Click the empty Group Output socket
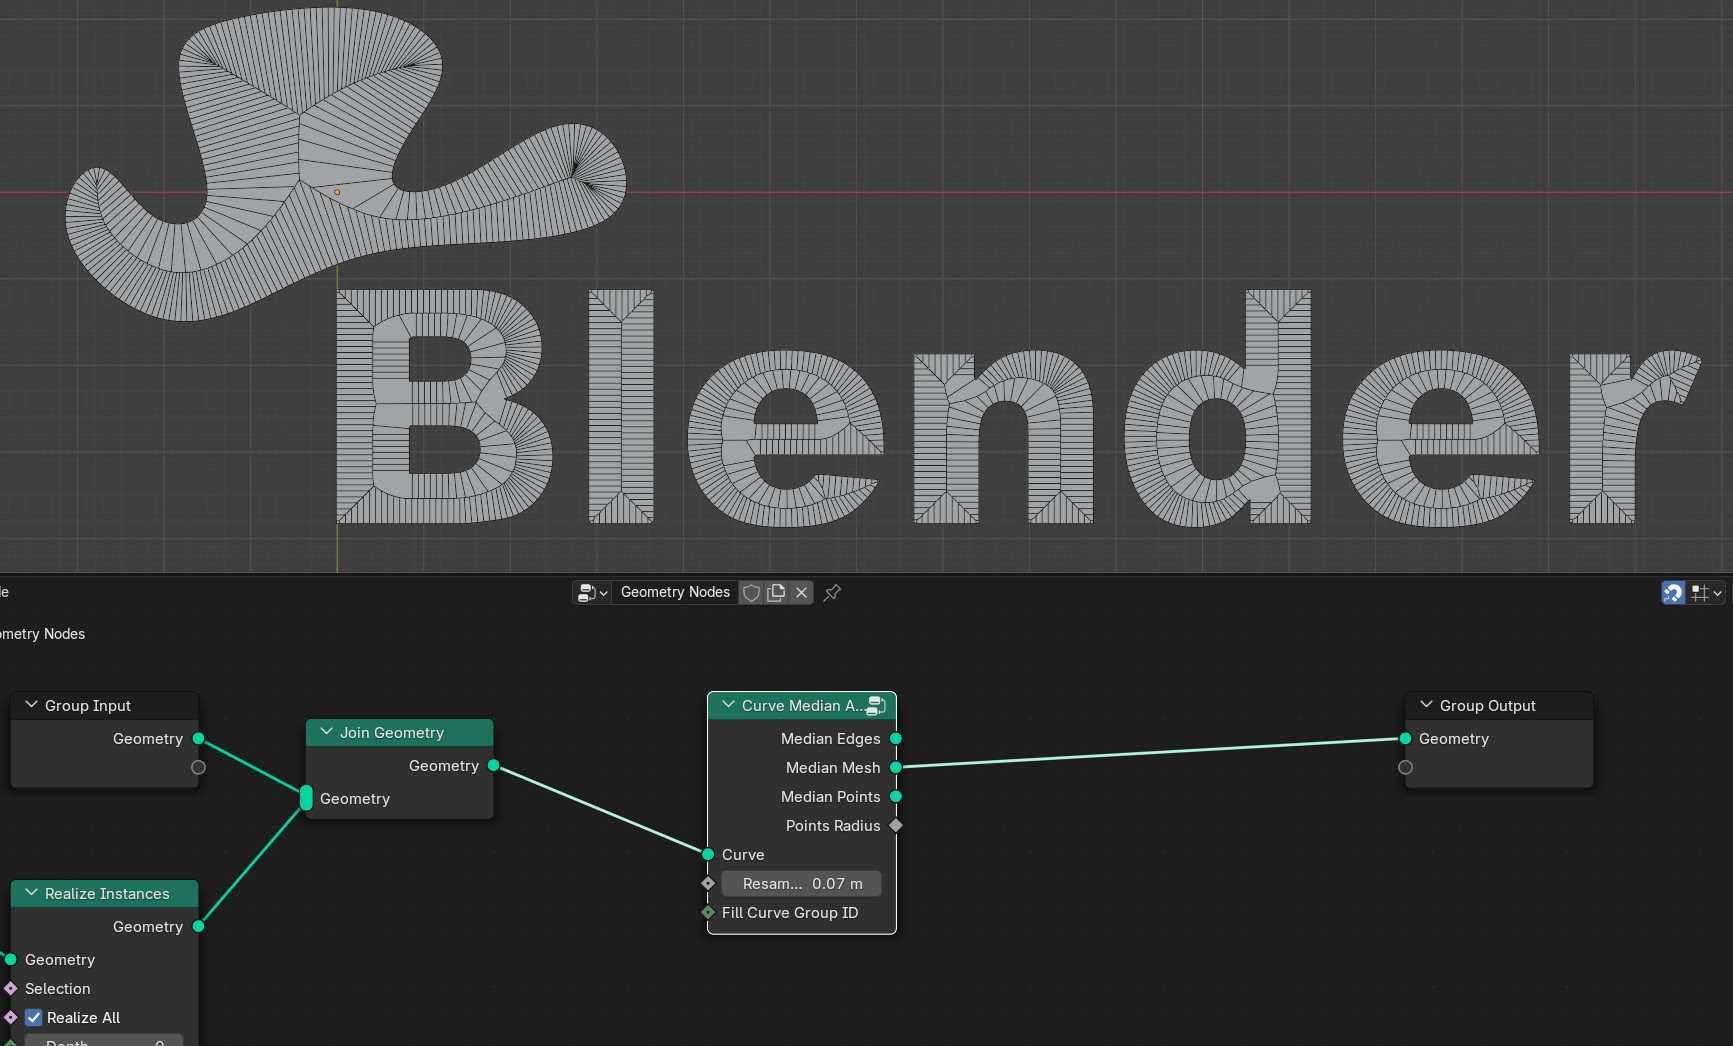Image resolution: width=1733 pixels, height=1046 pixels. tap(1406, 768)
